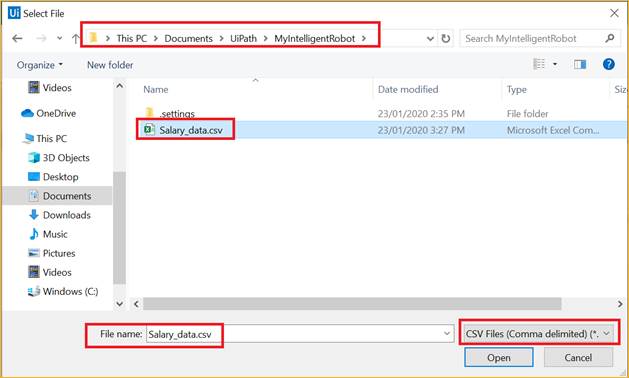Open the recent locations dropdown arrow
This screenshot has width=629, height=378.
[59, 39]
